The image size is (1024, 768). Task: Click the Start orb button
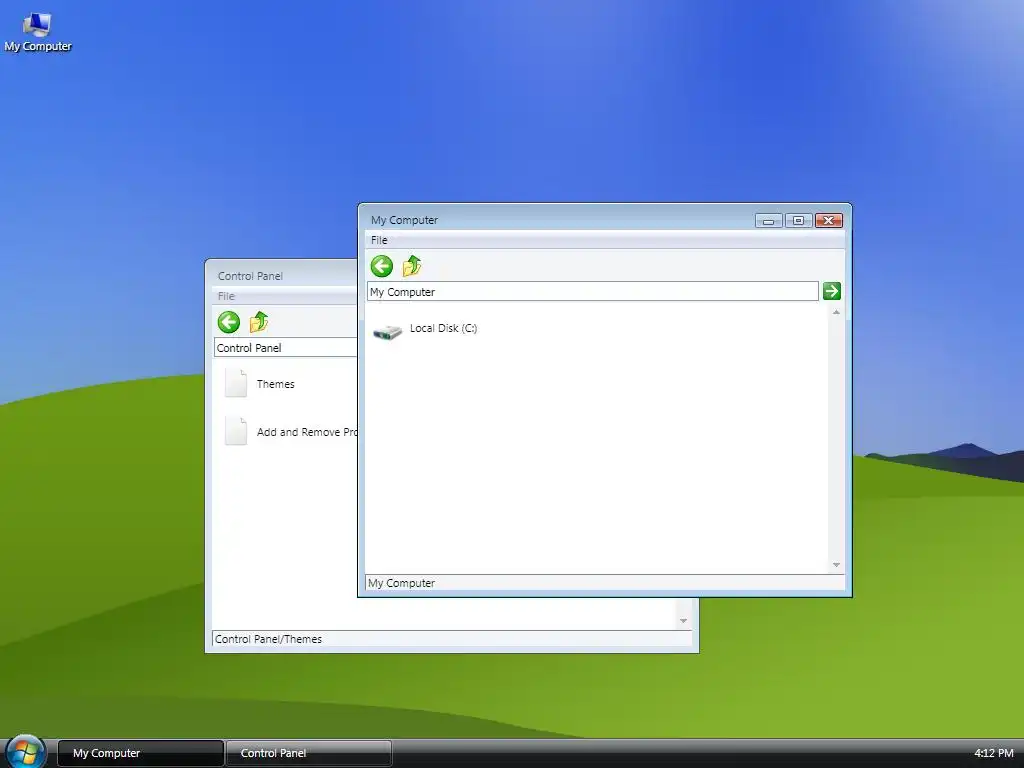click(x=25, y=751)
